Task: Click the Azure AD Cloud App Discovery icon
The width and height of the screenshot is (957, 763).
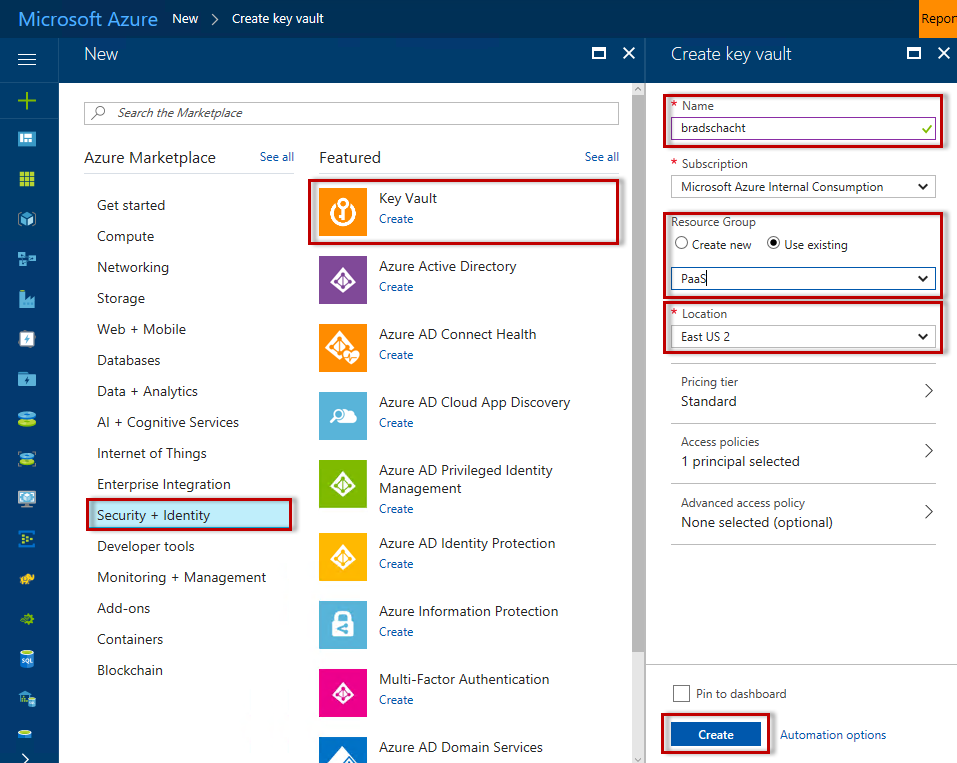Action: [x=343, y=416]
